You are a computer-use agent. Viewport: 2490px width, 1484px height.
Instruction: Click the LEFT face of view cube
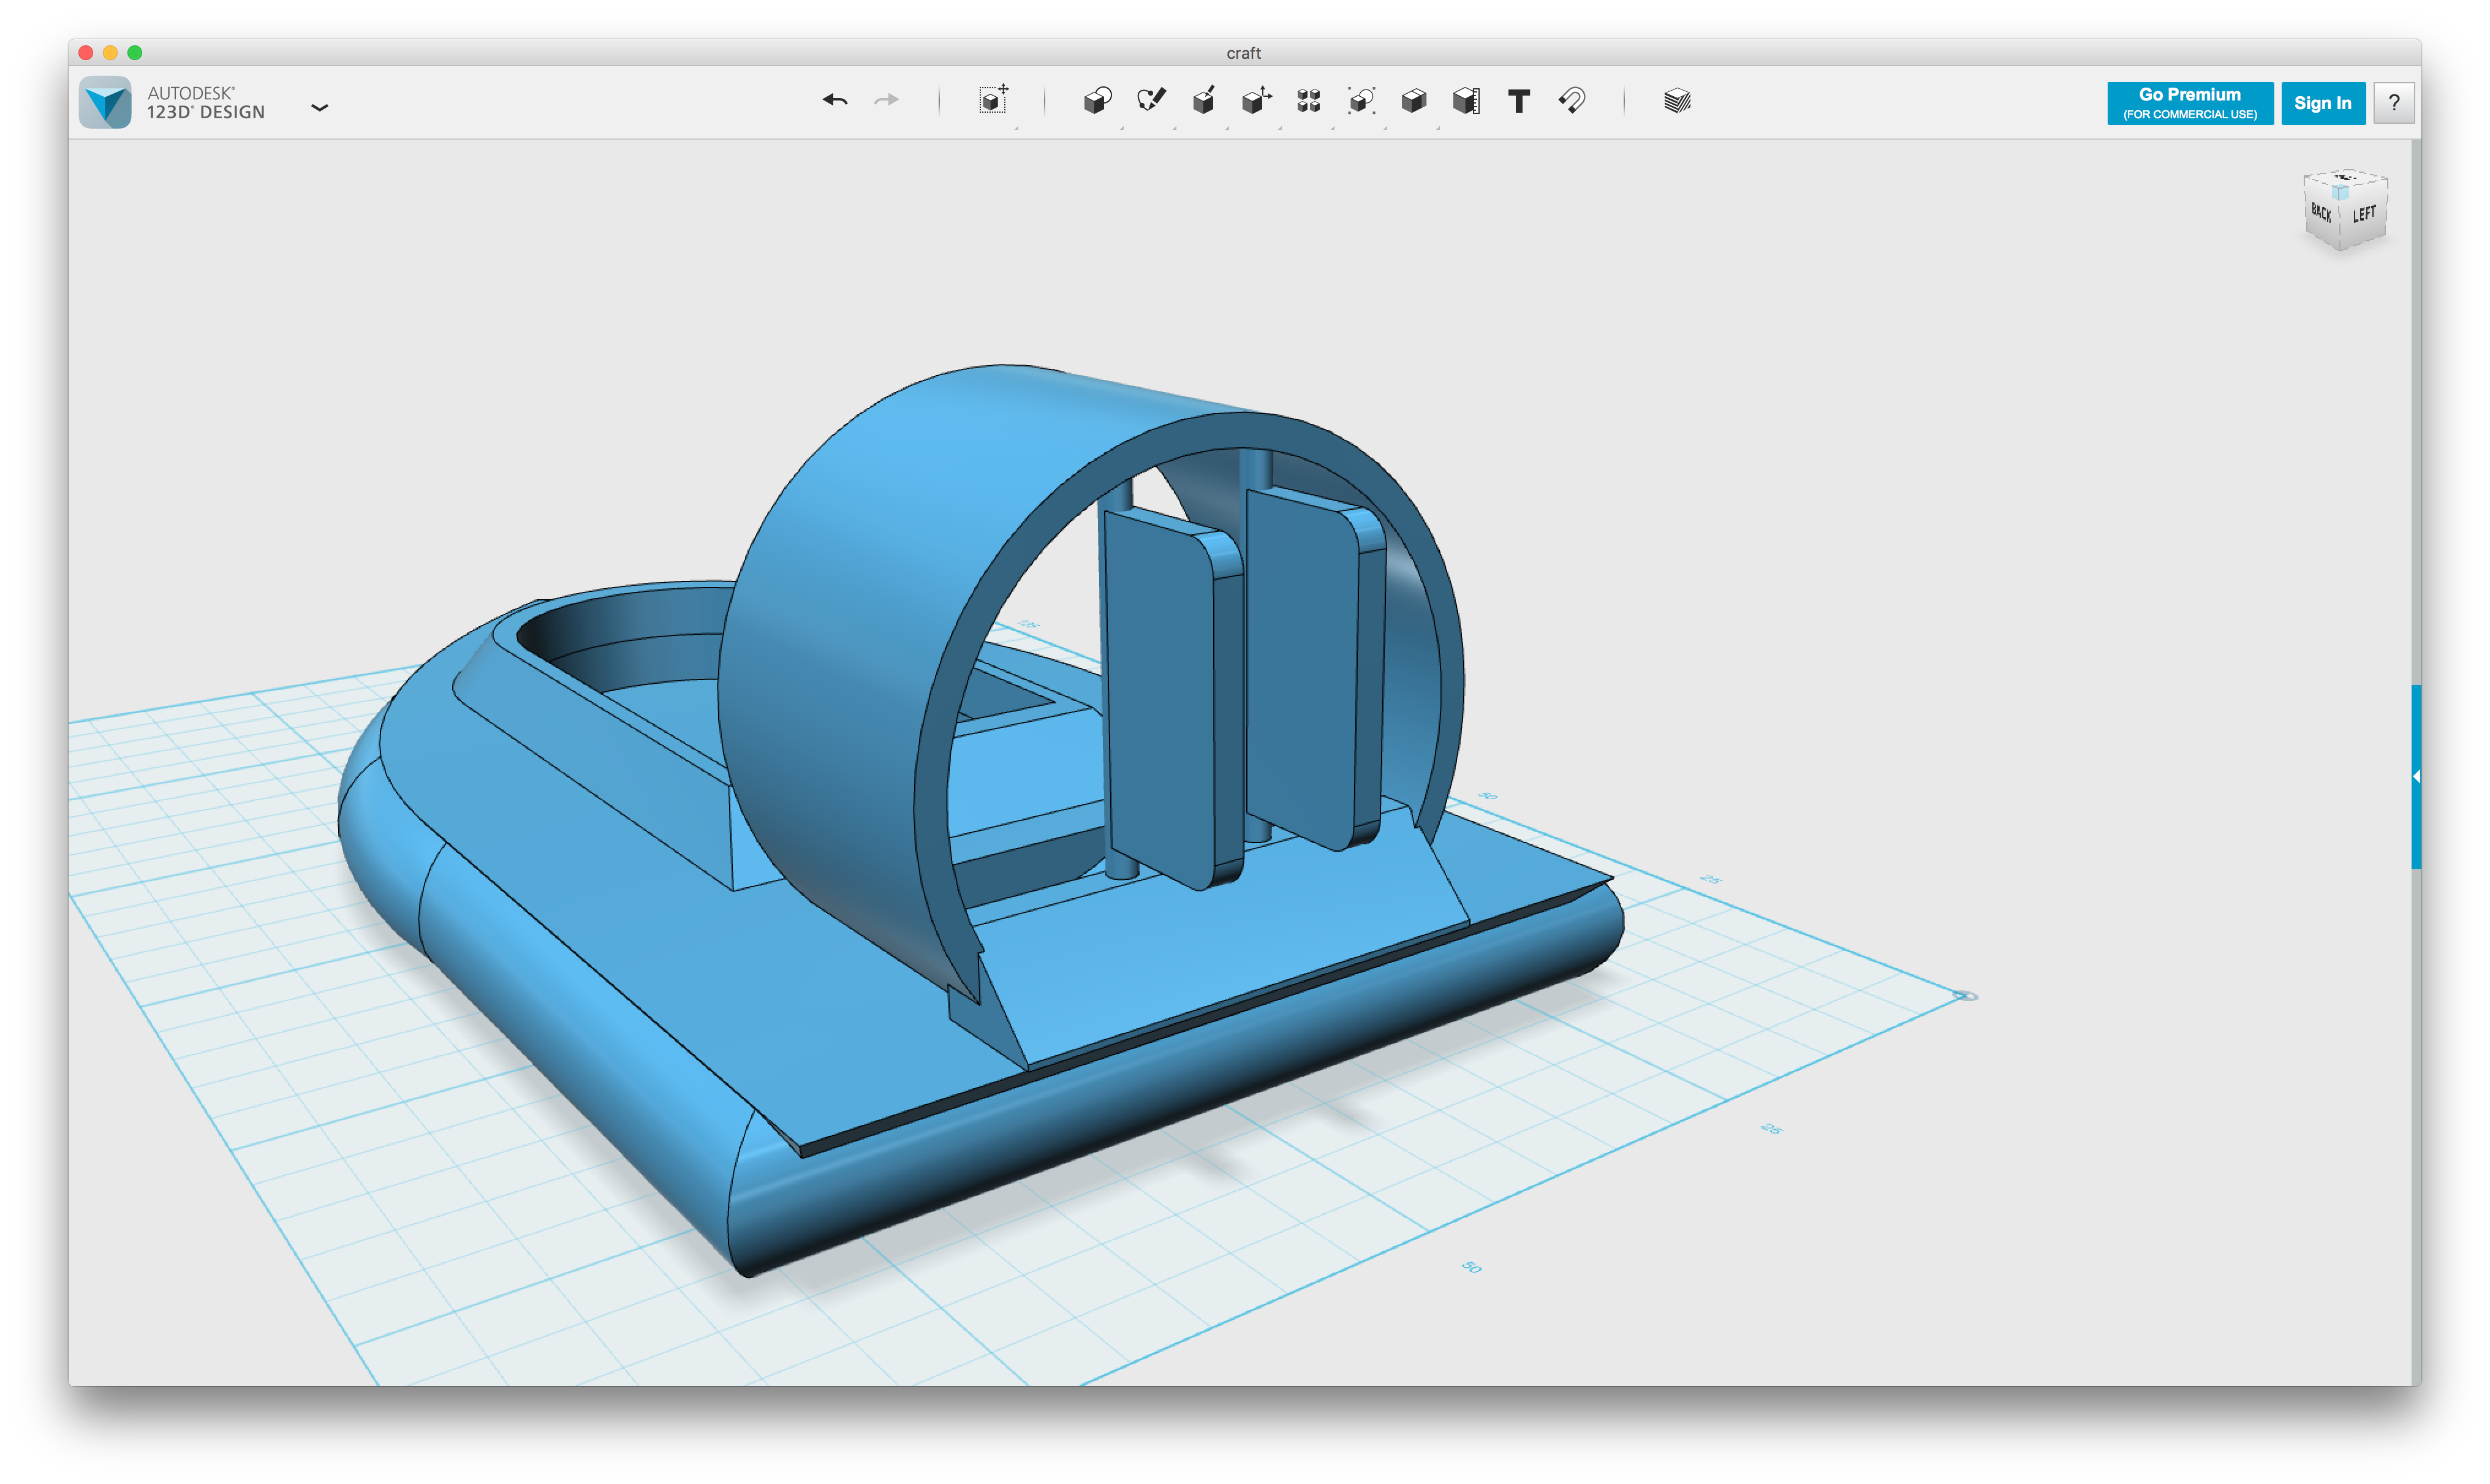pyautogui.click(x=2364, y=215)
